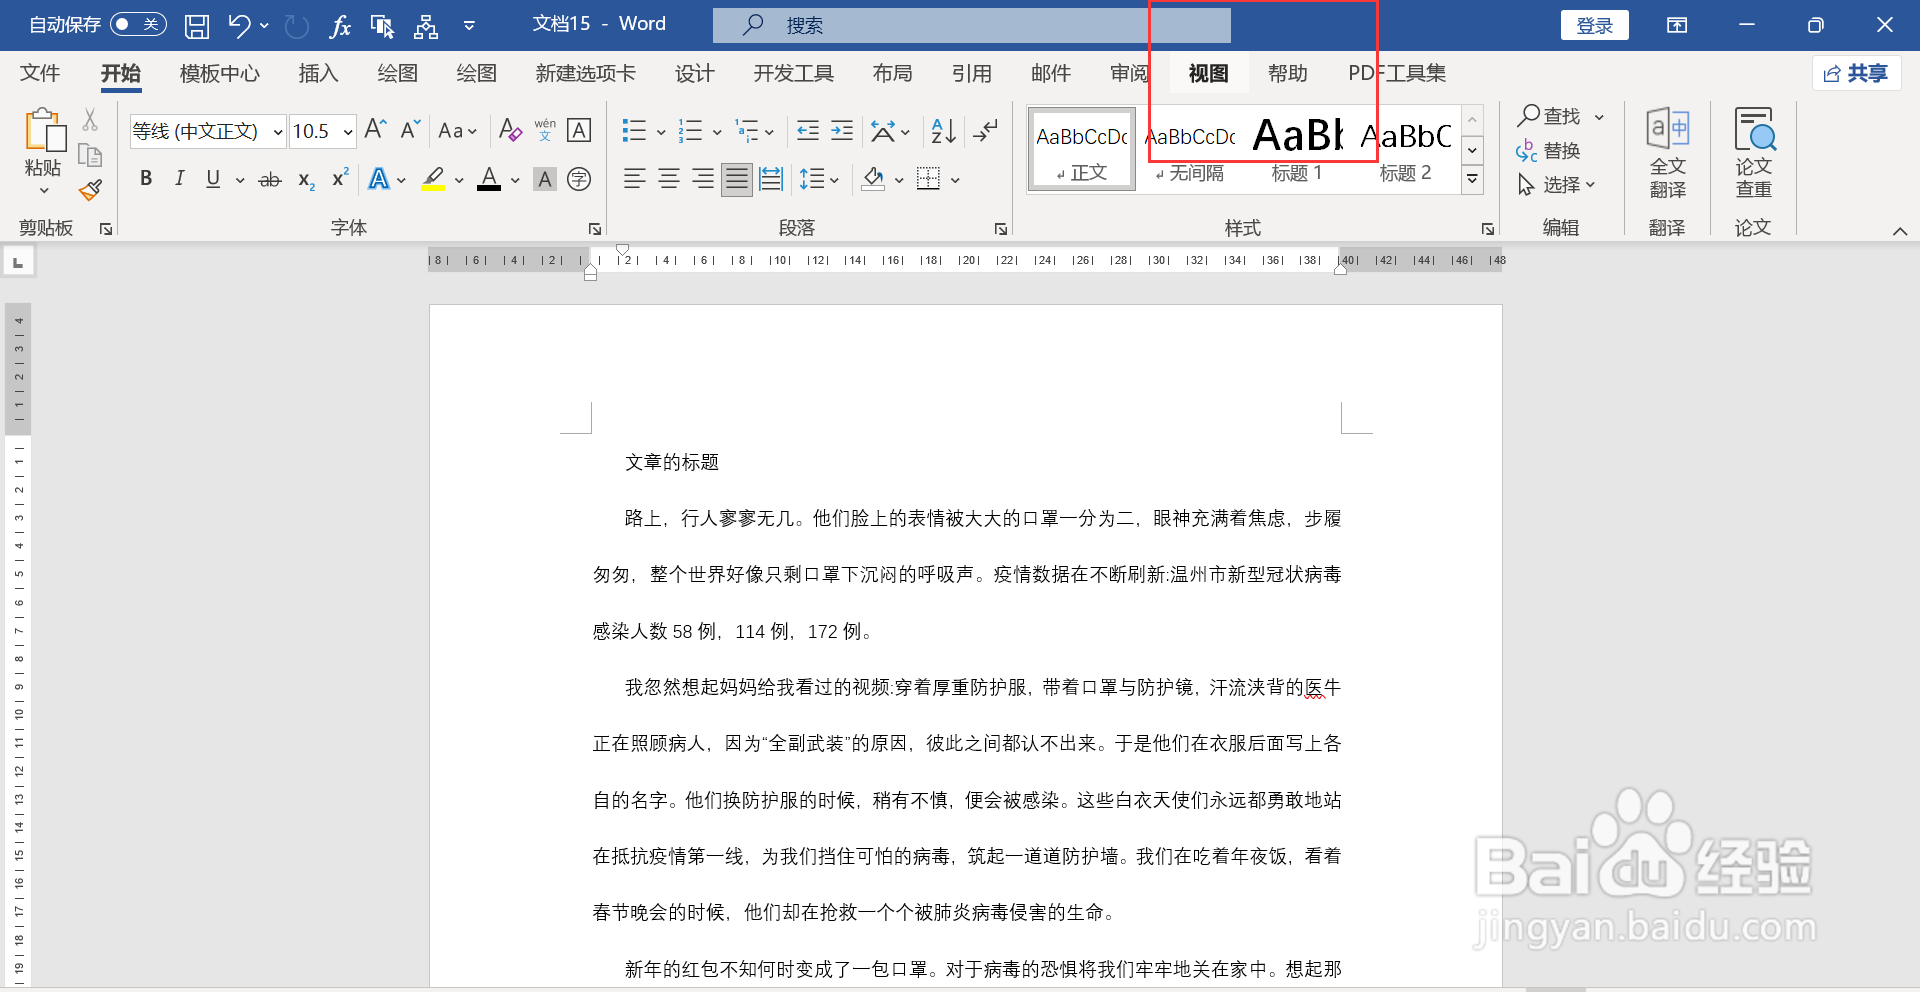Switch to the 视图 View tab
The width and height of the screenshot is (1920, 992).
point(1208,73)
